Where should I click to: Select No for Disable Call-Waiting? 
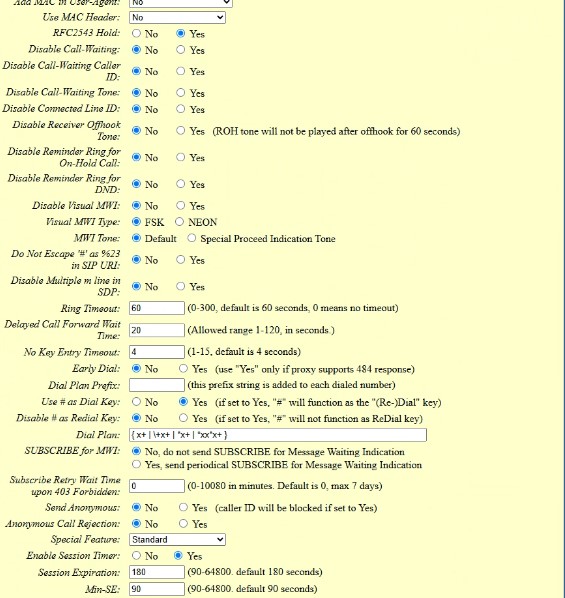tap(136, 50)
